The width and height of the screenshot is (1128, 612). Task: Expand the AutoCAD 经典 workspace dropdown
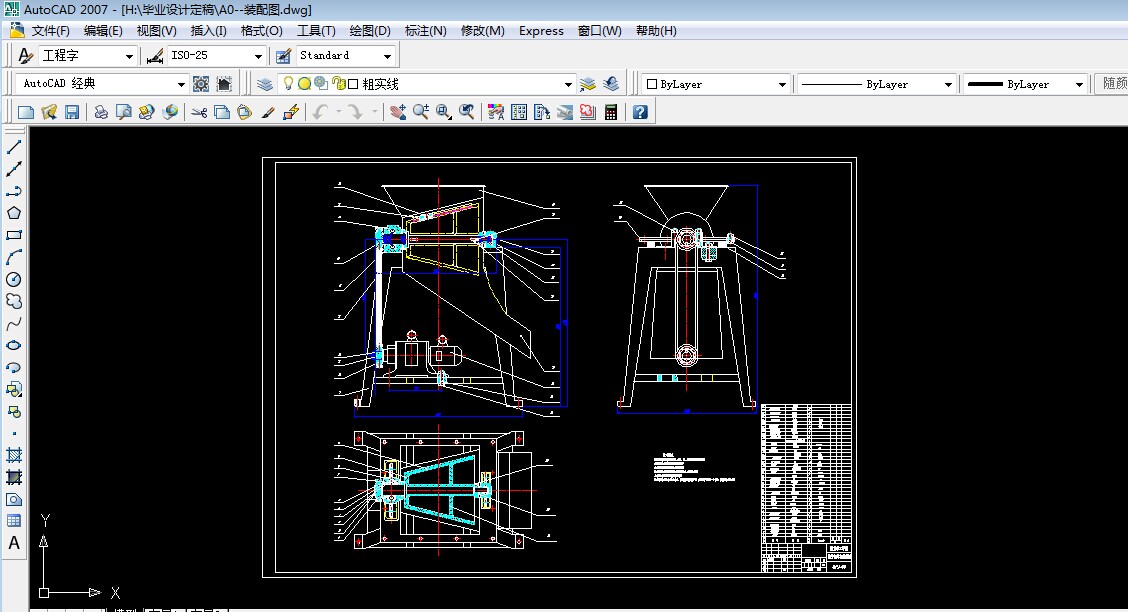[181, 84]
